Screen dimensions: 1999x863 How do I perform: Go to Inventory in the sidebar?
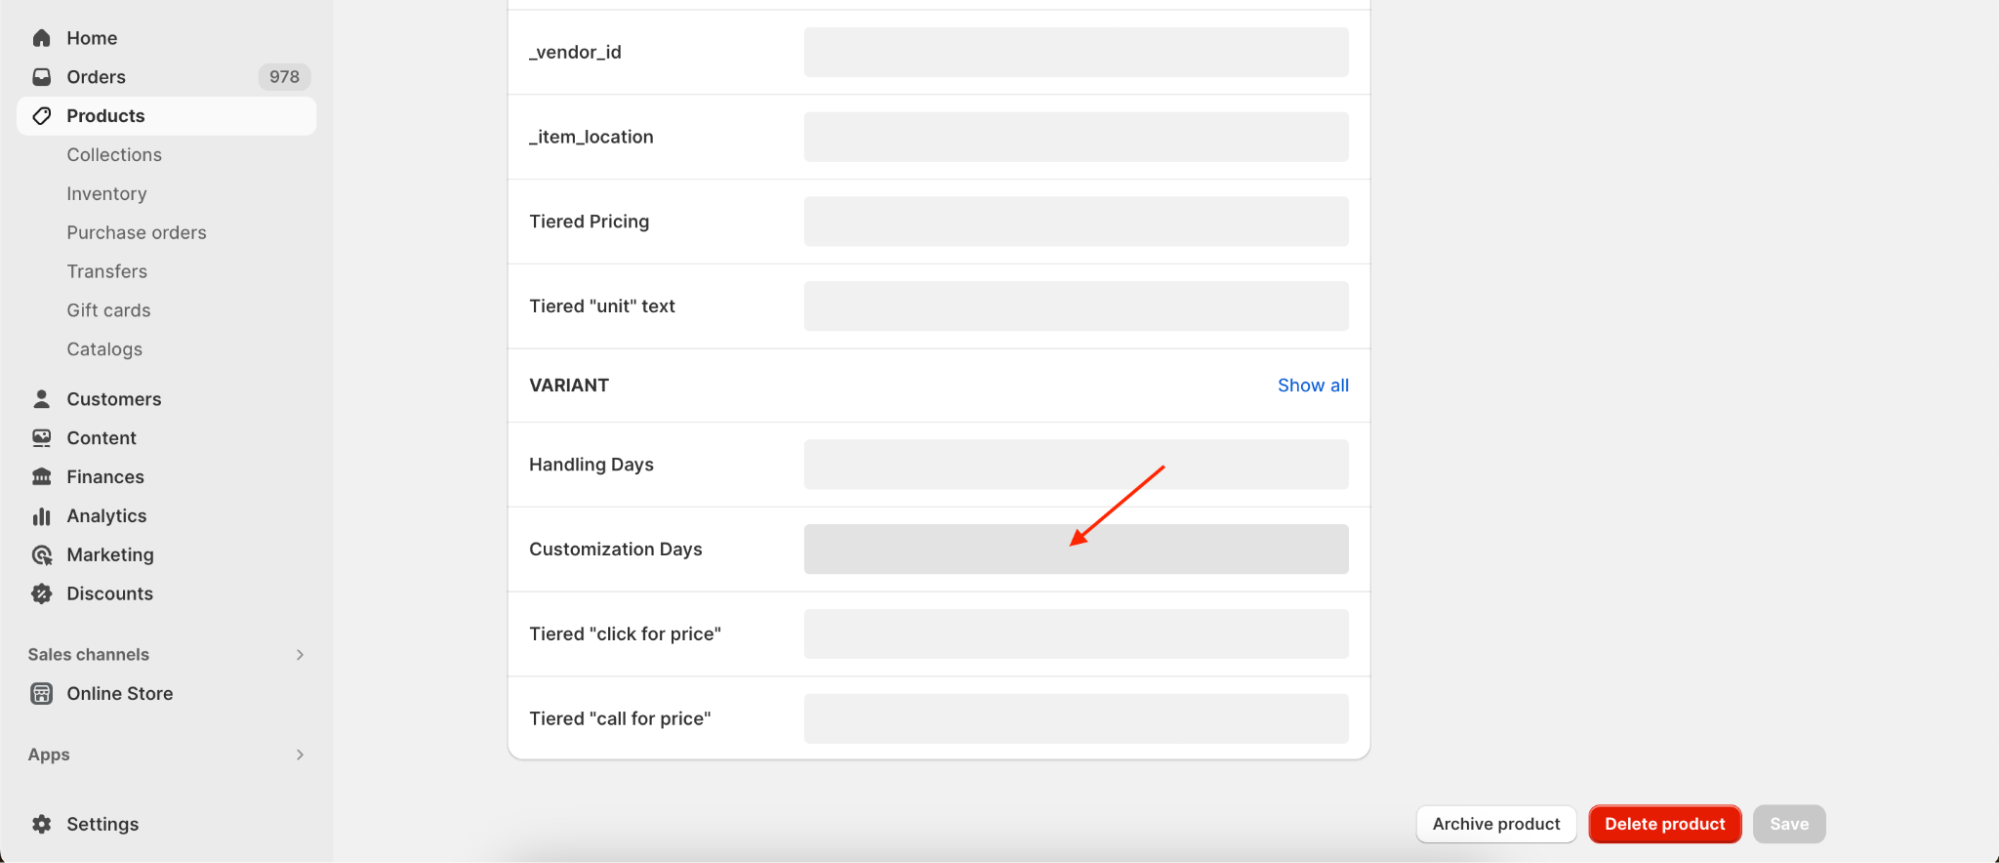(107, 194)
